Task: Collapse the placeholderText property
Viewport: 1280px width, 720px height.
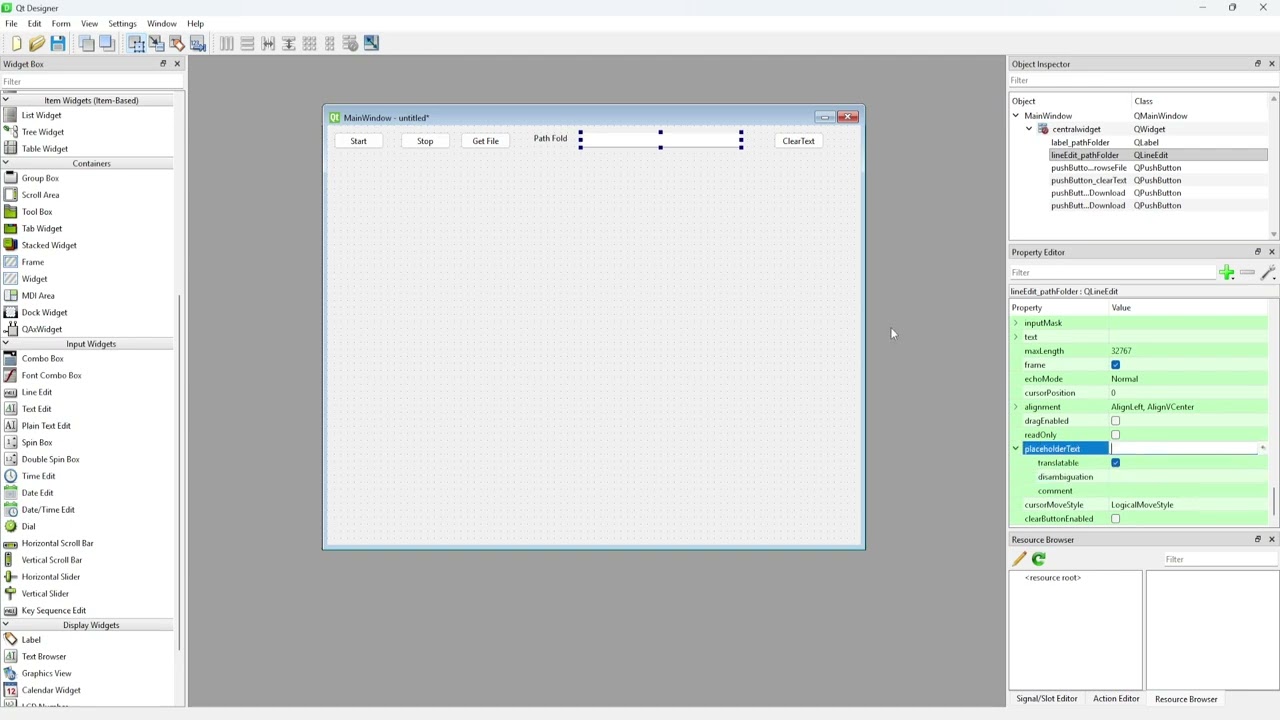Action: 1016,449
